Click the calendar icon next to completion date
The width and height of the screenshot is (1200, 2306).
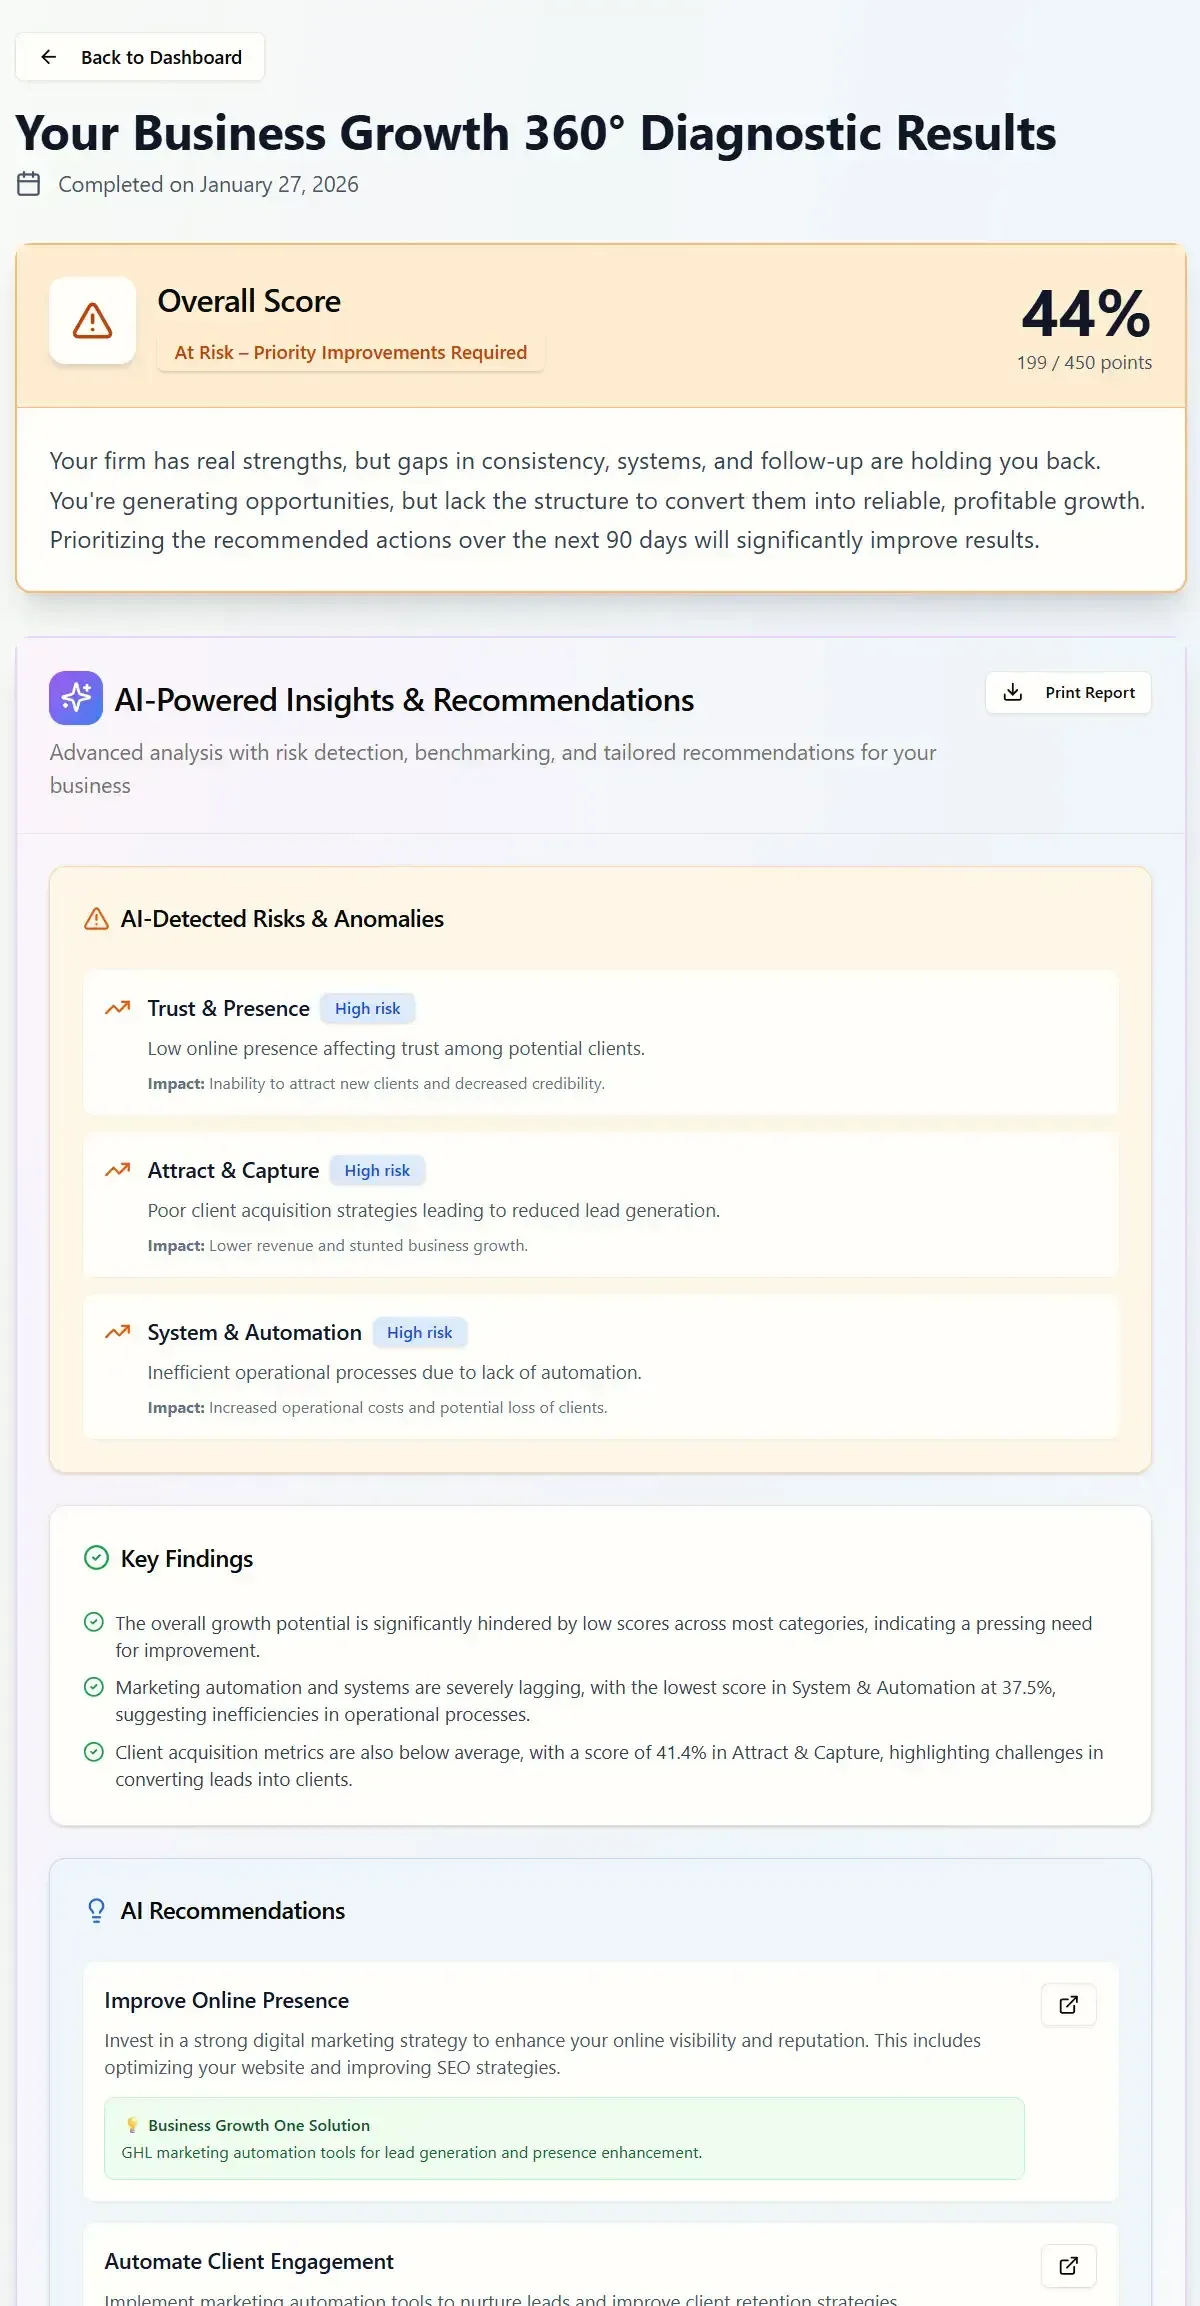(27, 183)
